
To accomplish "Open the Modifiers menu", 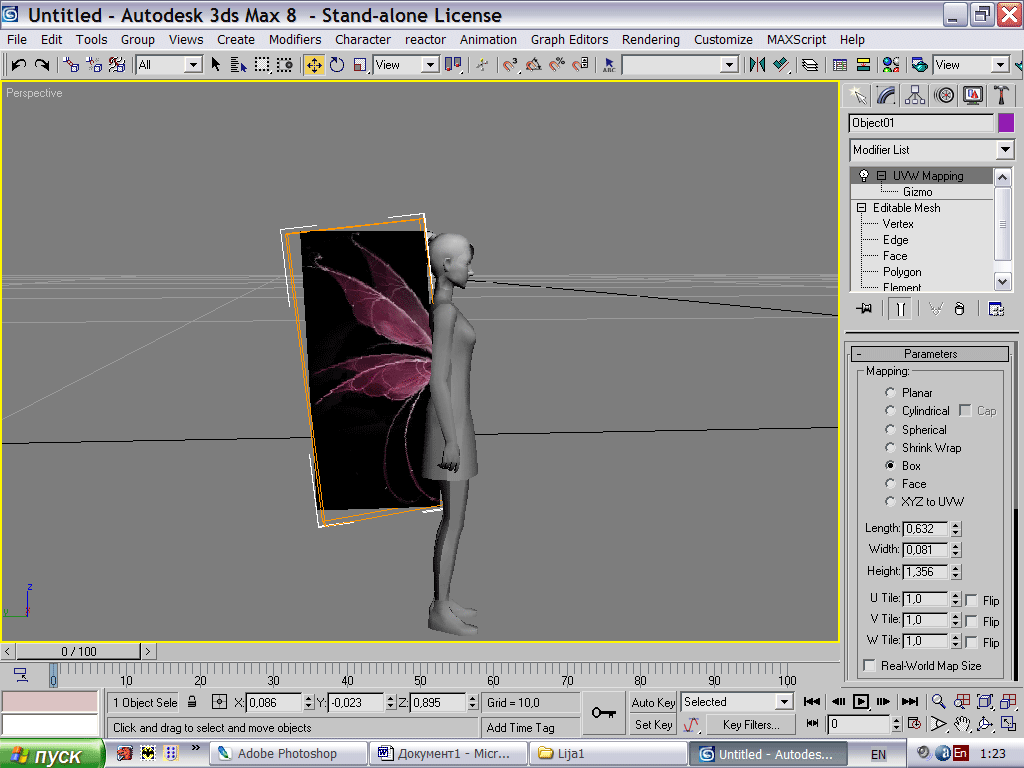I will click(295, 39).
